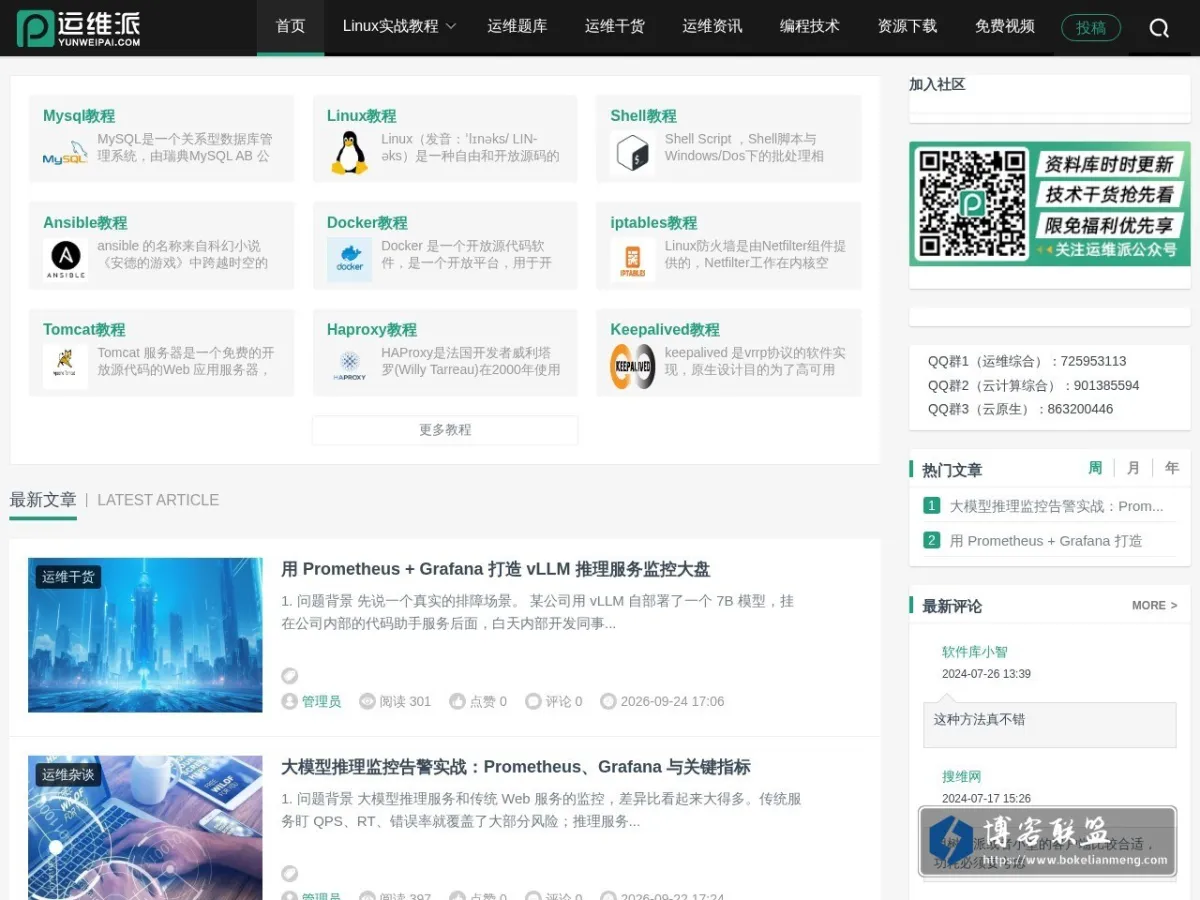
Task: Open the 首页 nav tab
Action: [291, 27]
